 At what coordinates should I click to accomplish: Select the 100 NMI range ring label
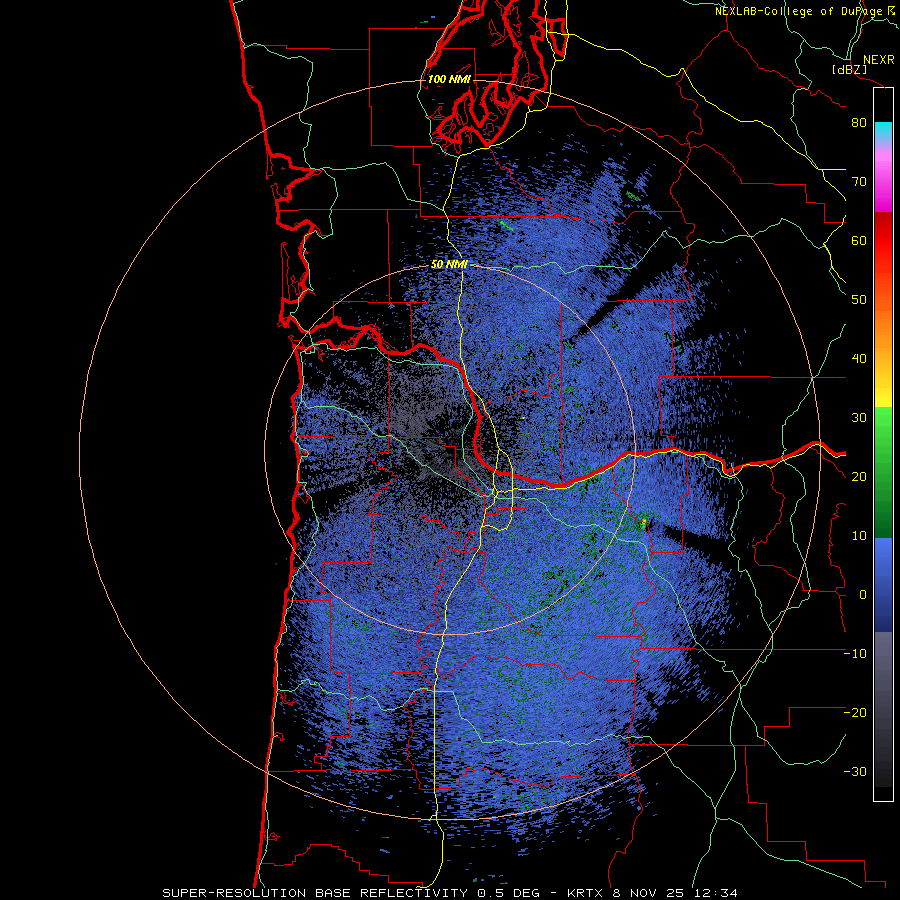coord(449,79)
